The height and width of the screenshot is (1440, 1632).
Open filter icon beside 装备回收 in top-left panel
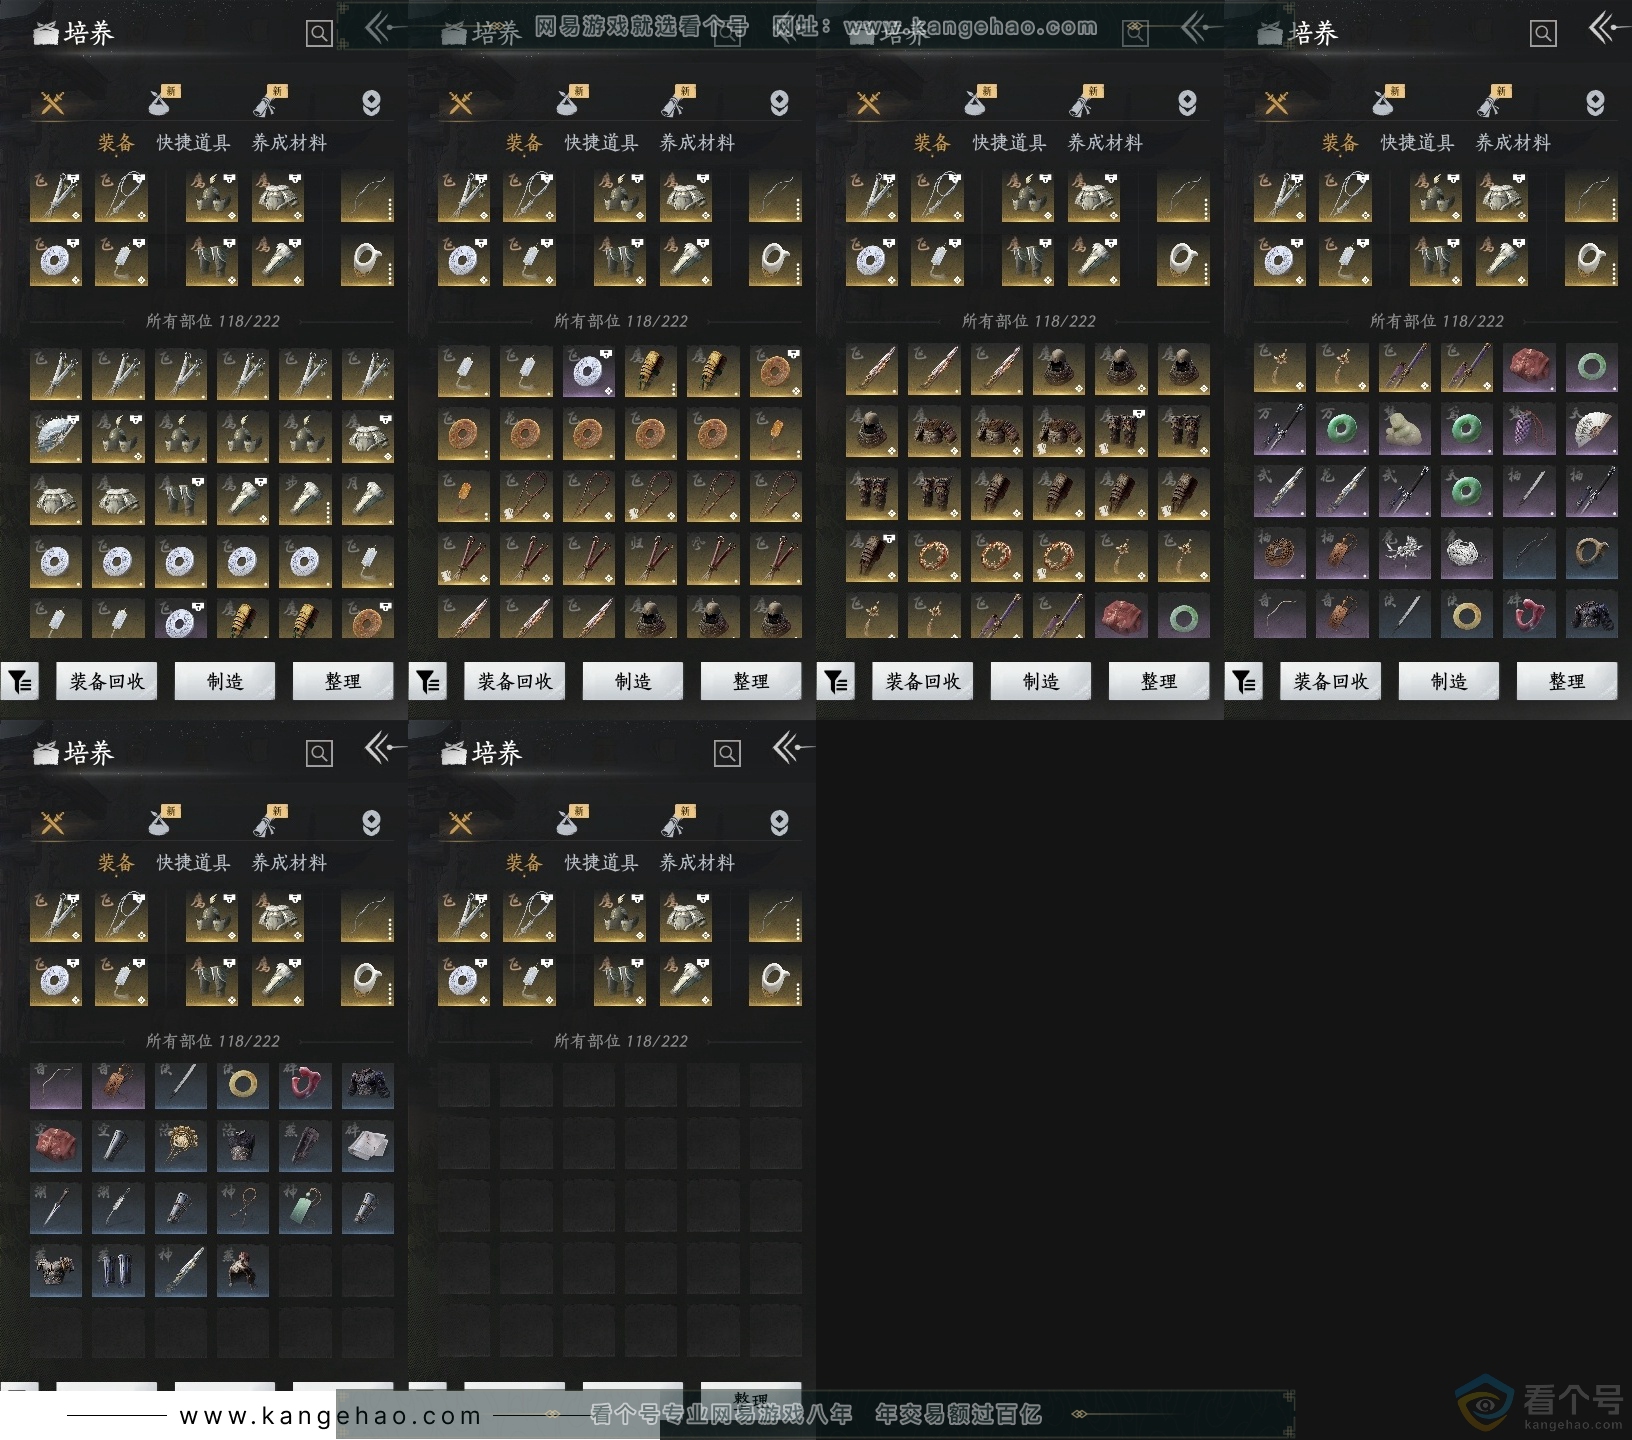(x=20, y=681)
